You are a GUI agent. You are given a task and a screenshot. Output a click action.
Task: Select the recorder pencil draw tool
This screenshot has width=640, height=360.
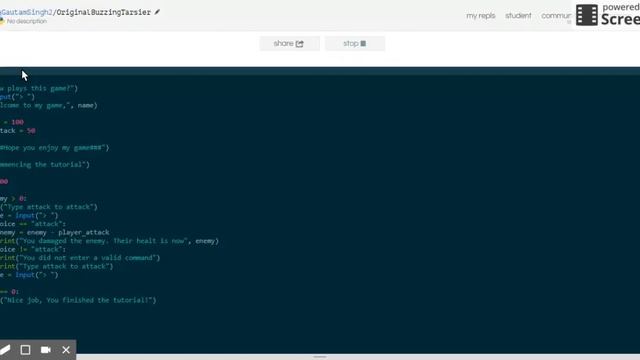(x=5, y=350)
